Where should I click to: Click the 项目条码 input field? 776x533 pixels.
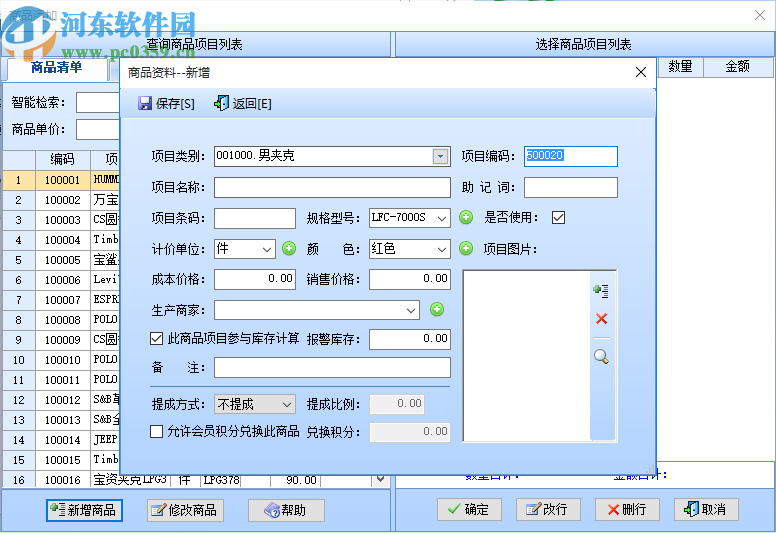coord(255,218)
